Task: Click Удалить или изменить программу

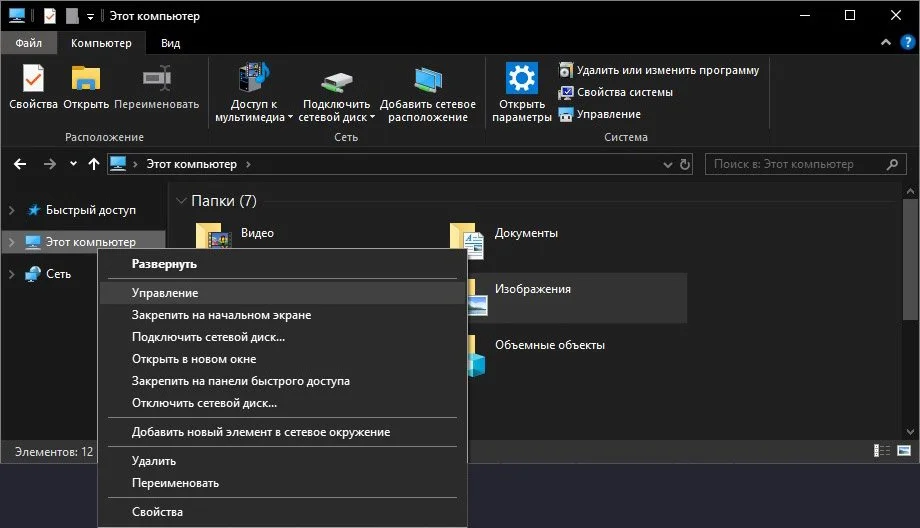Action: point(659,70)
